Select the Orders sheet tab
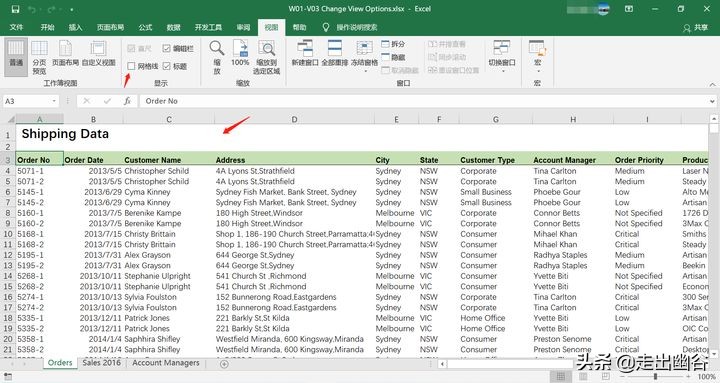720x383 pixels. coord(60,363)
